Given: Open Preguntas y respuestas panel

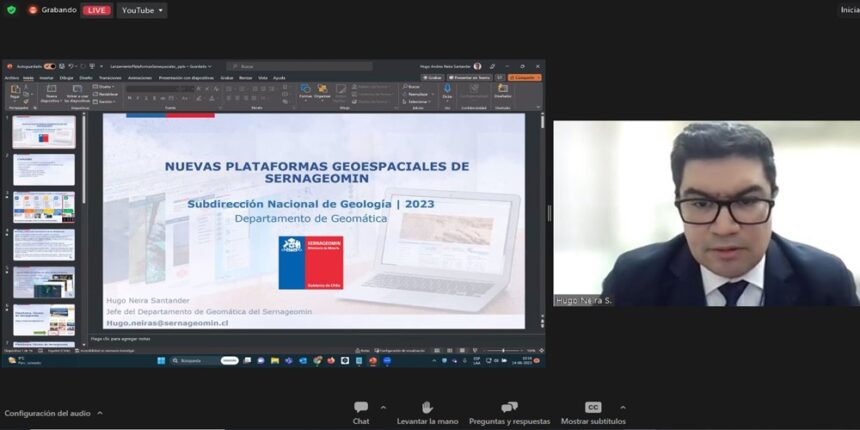Looking at the screenshot, I should tap(509, 408).
